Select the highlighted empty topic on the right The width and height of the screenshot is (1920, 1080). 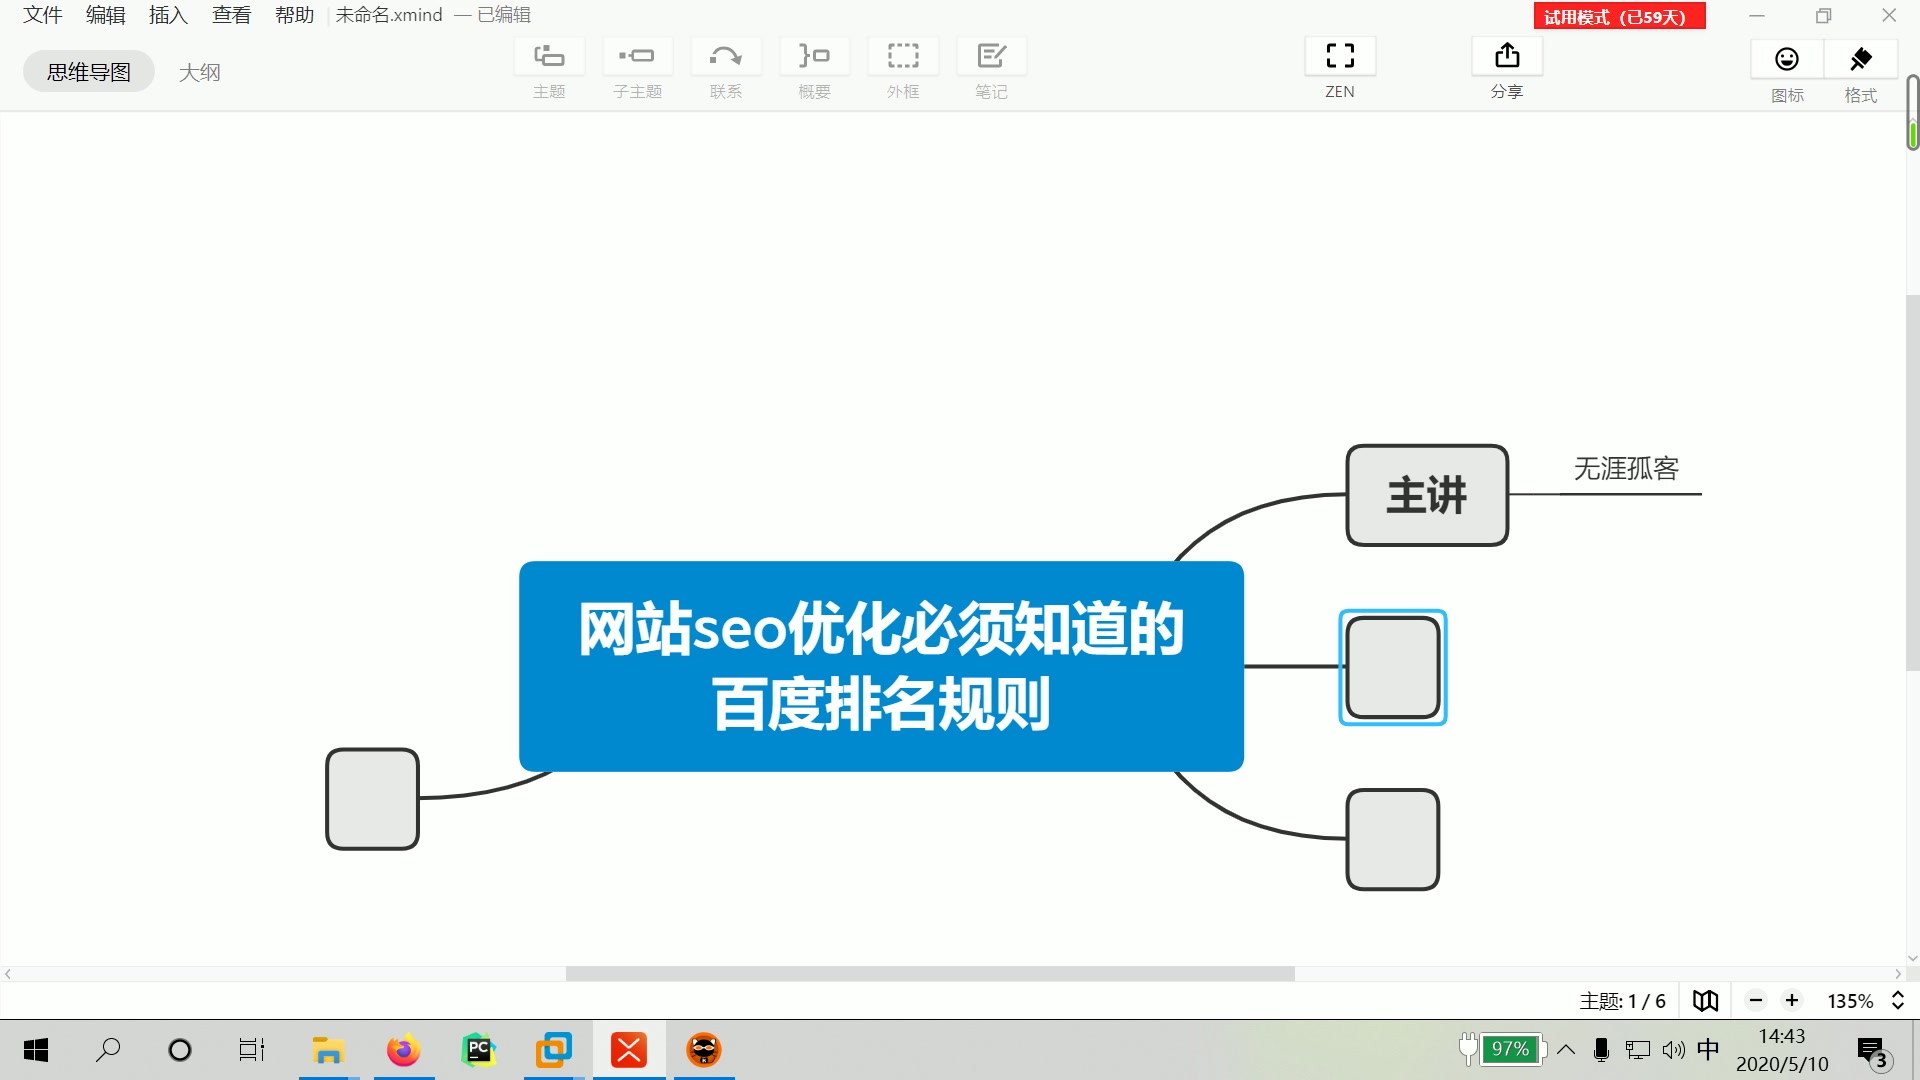[1393, 667]
